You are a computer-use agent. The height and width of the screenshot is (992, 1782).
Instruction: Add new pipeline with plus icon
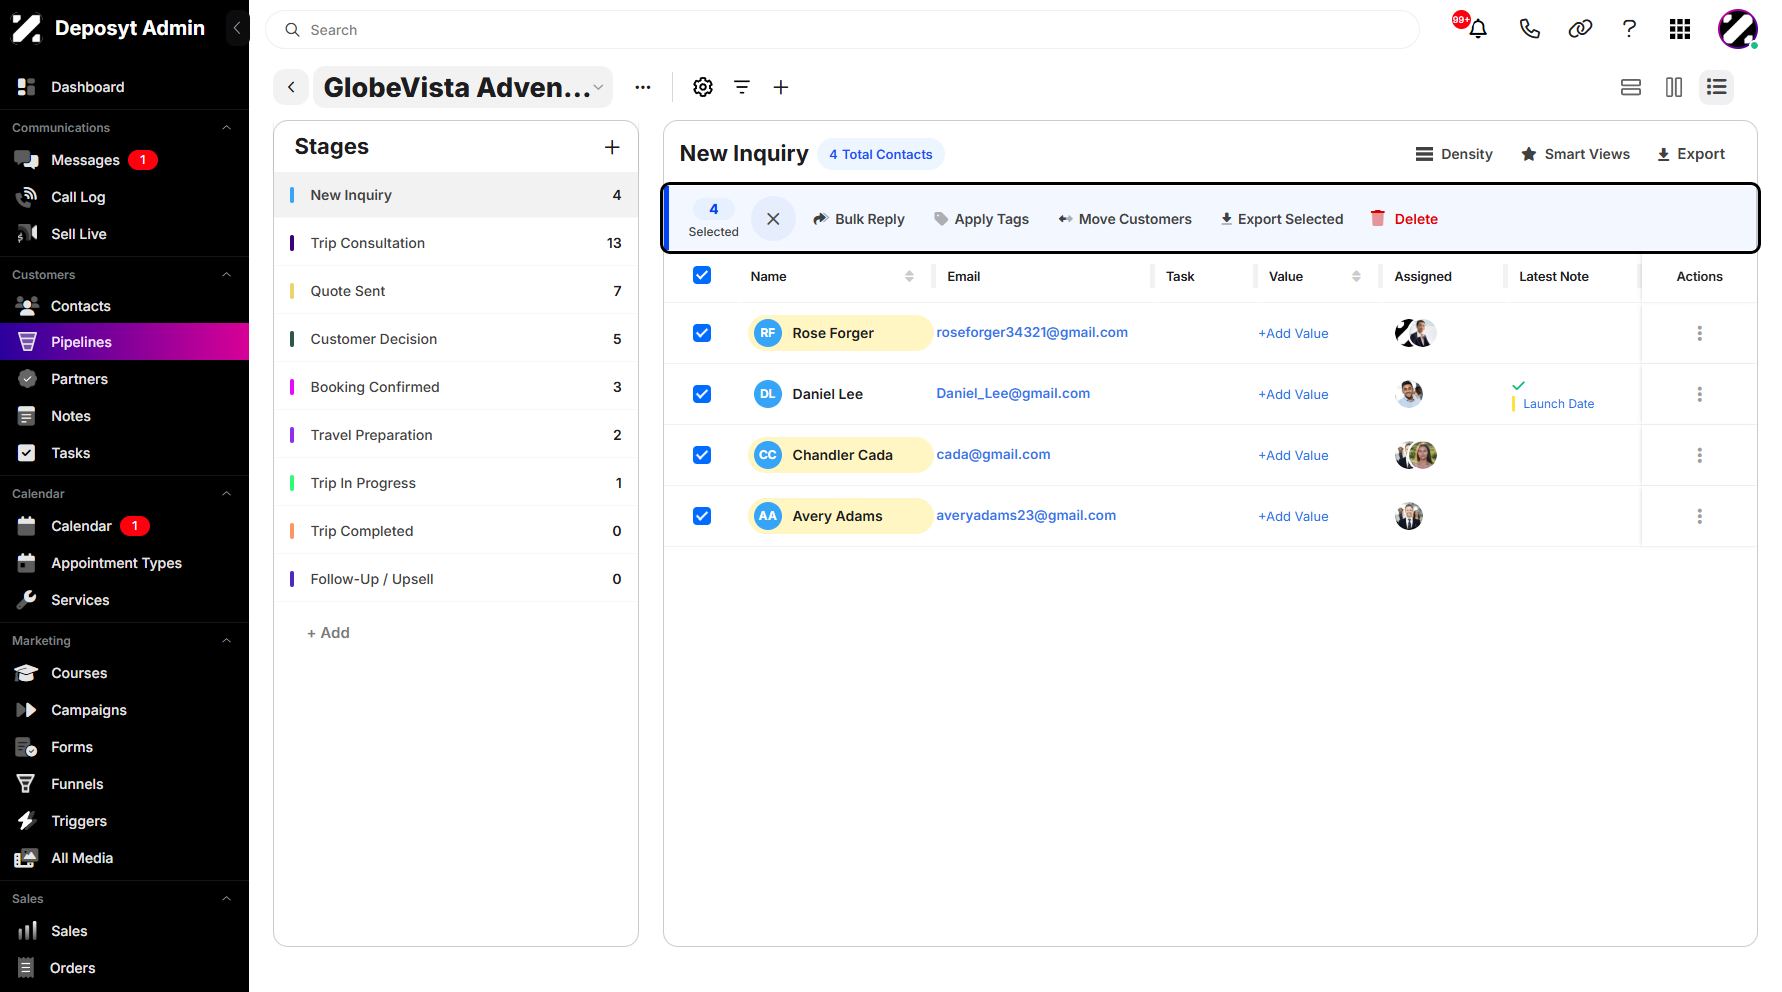coord(781,87)
